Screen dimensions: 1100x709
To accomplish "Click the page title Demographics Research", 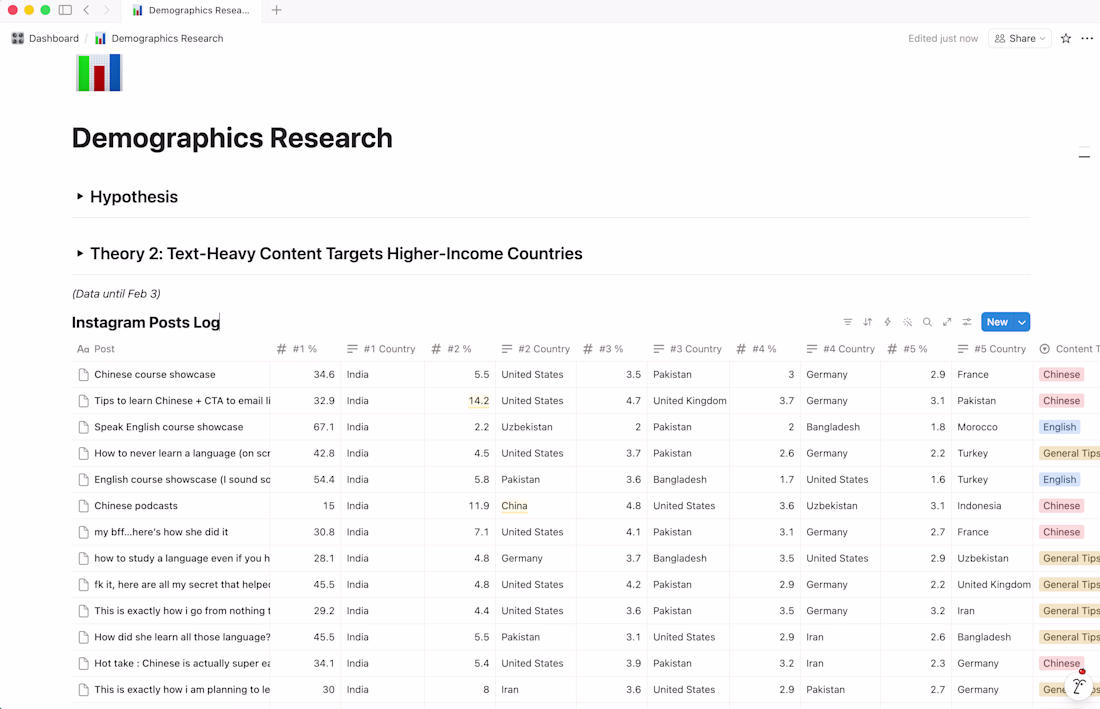I will pos(232,138).
